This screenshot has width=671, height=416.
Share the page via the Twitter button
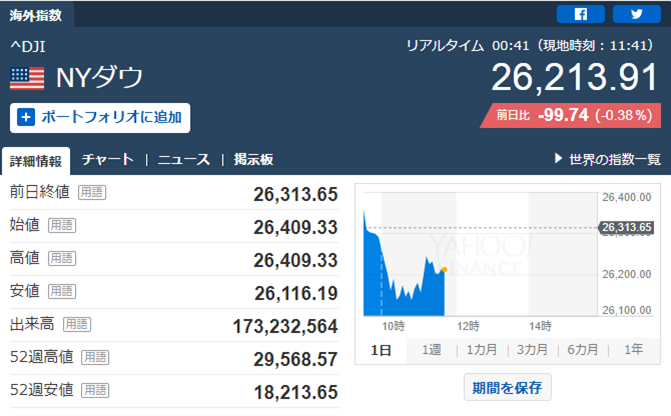(x=637, y=14)
